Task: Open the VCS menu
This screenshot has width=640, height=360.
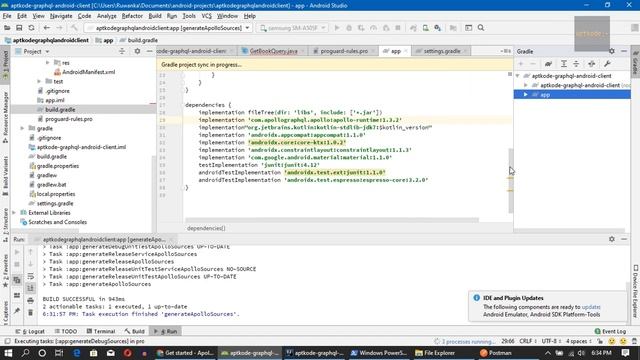Action: 207,16
